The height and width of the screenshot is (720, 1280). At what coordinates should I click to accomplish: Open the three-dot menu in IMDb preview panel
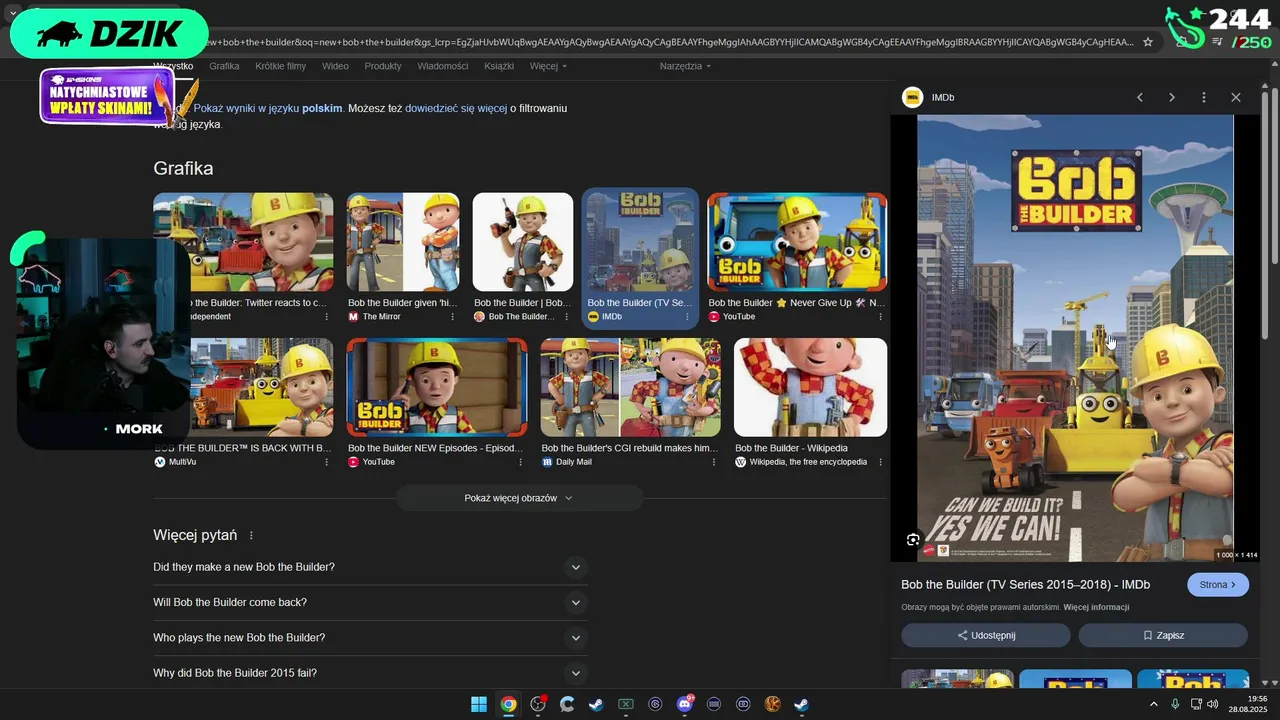(x=1204, y=97)
